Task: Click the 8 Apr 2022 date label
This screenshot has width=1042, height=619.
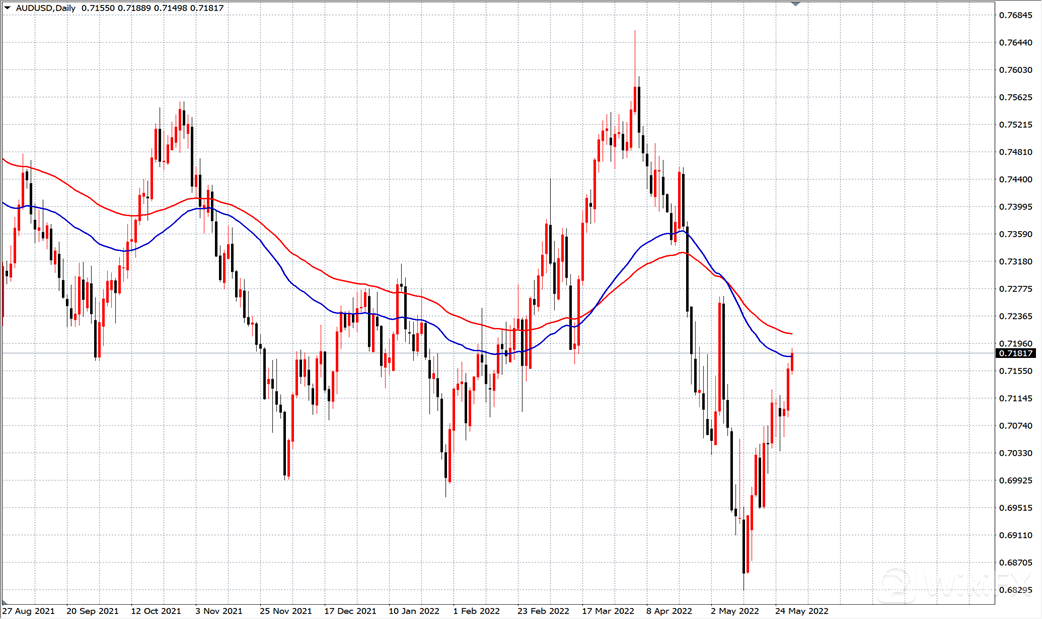Action: (671, 609)
